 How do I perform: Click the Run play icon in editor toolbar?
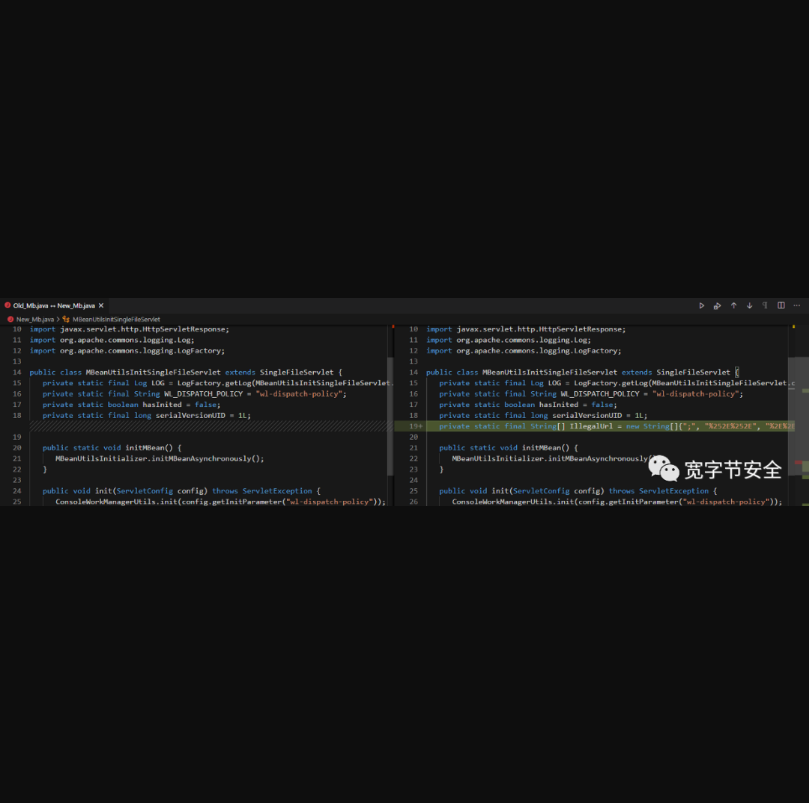702,306
